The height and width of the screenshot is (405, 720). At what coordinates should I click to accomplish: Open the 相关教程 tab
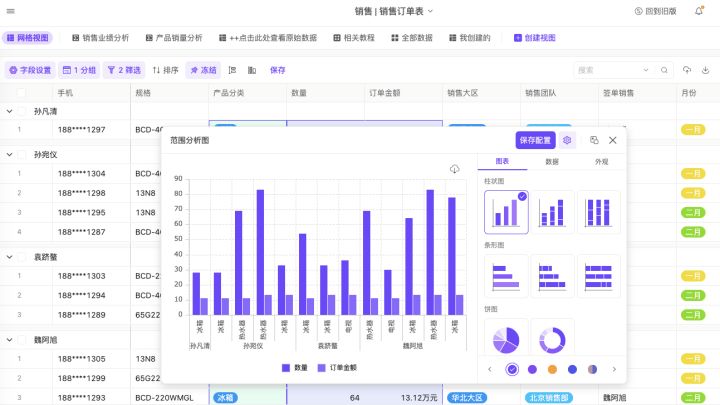[354, 38]
